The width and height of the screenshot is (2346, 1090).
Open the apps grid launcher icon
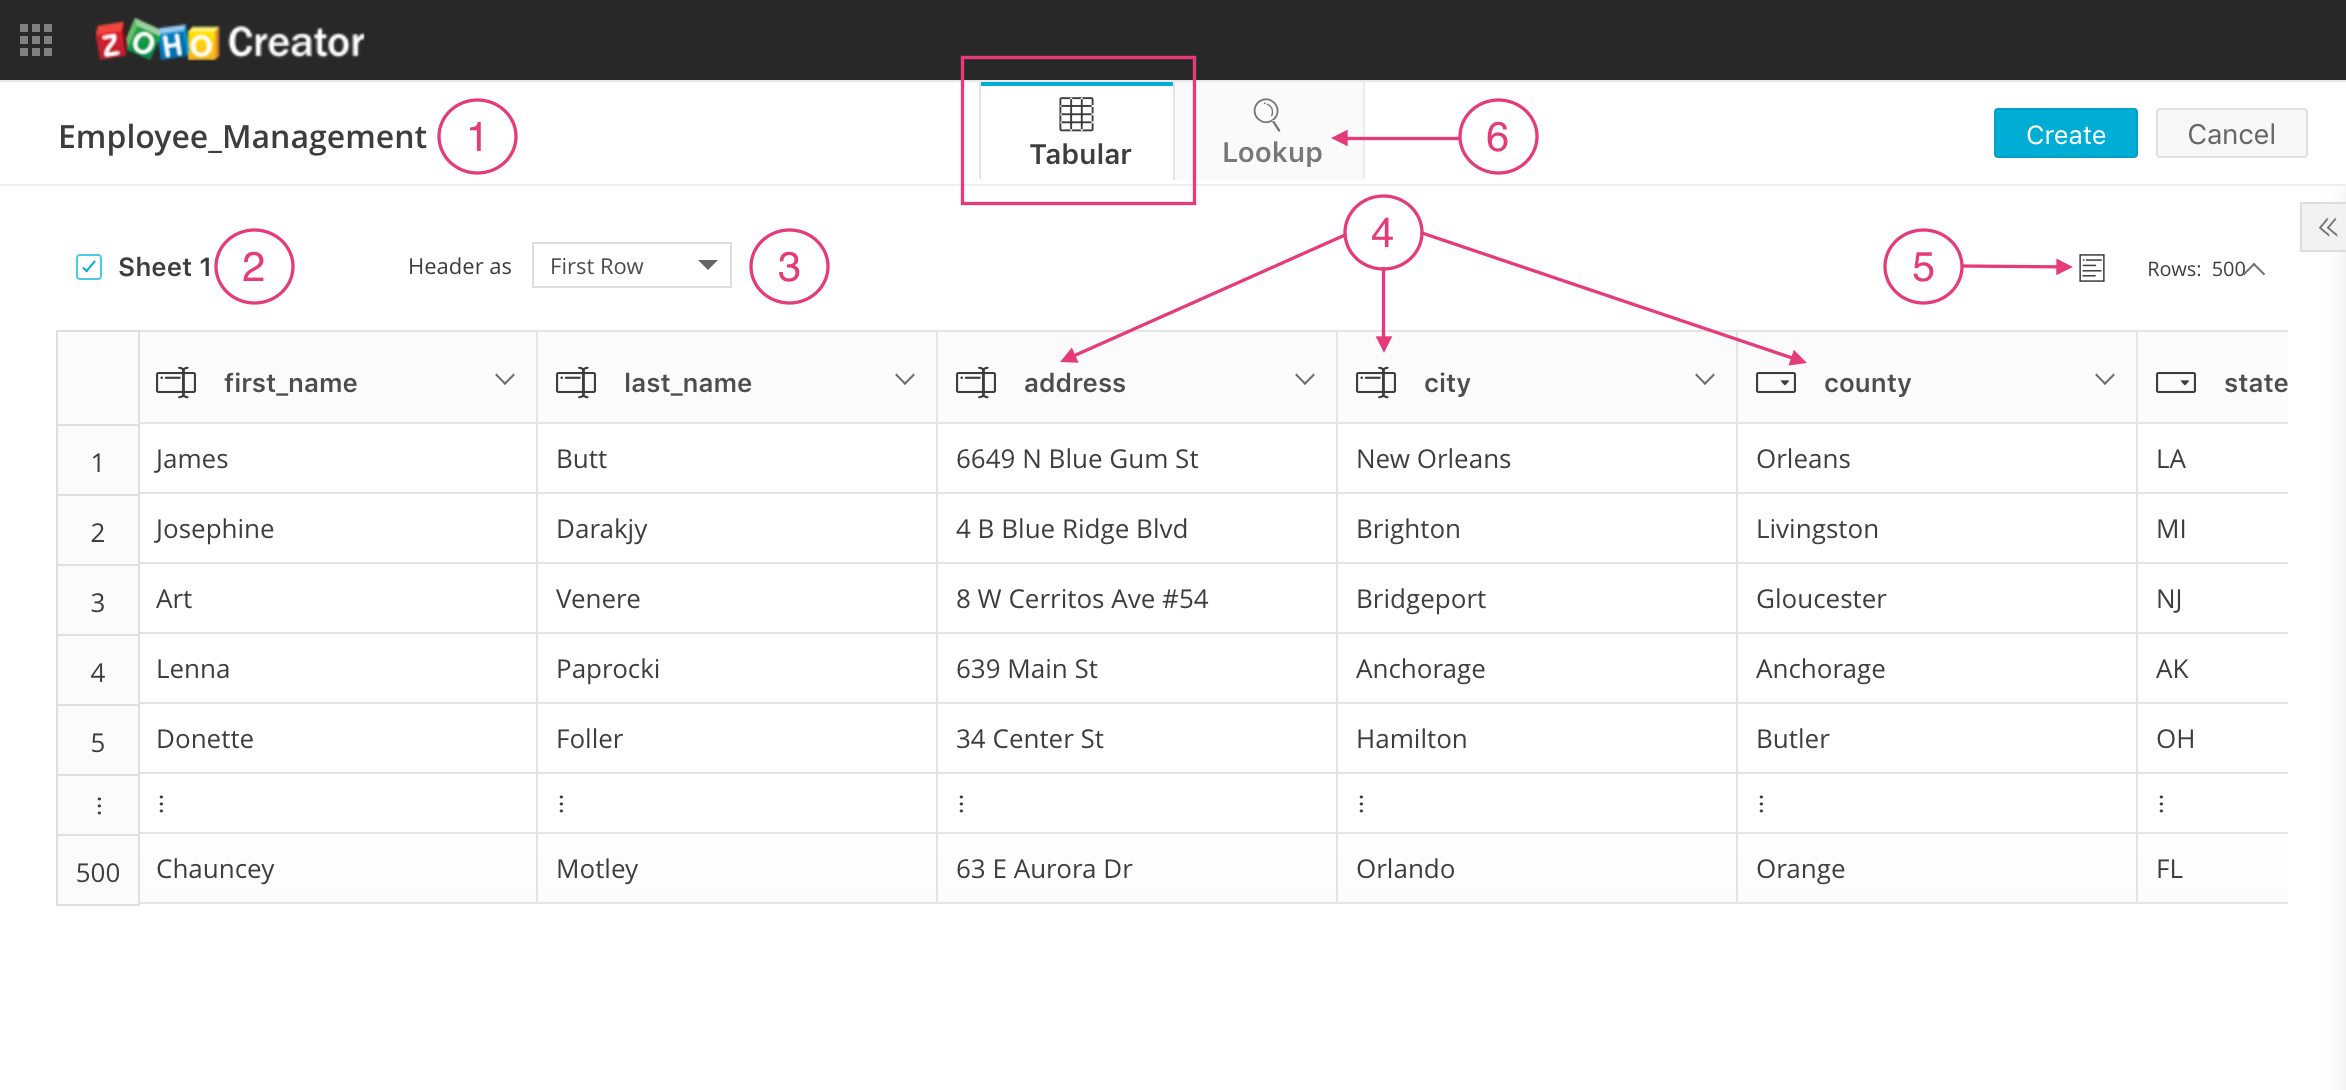pos(36,40)
